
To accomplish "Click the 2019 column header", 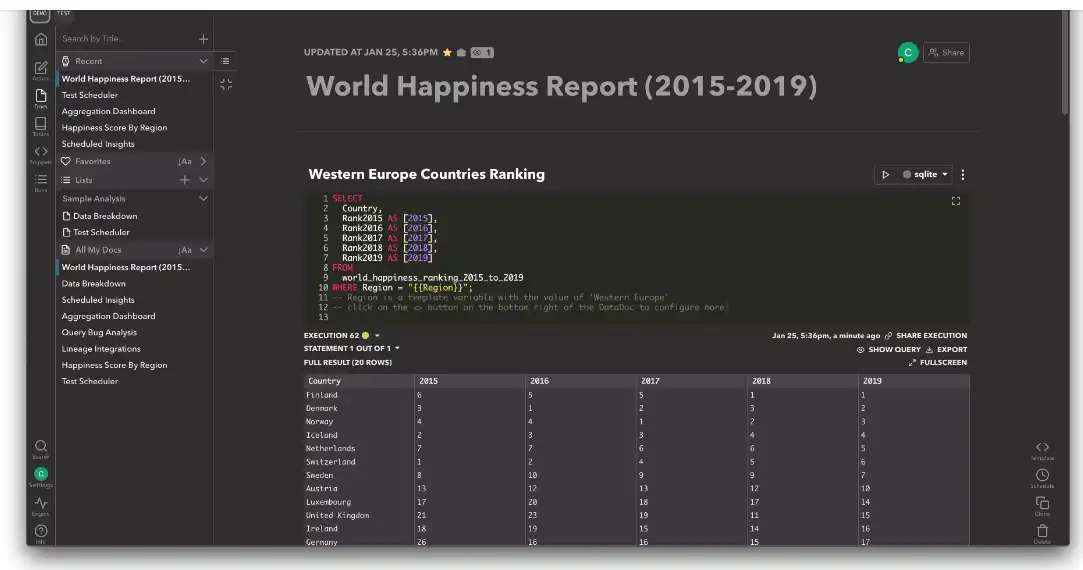I will (x=913, y=381).
